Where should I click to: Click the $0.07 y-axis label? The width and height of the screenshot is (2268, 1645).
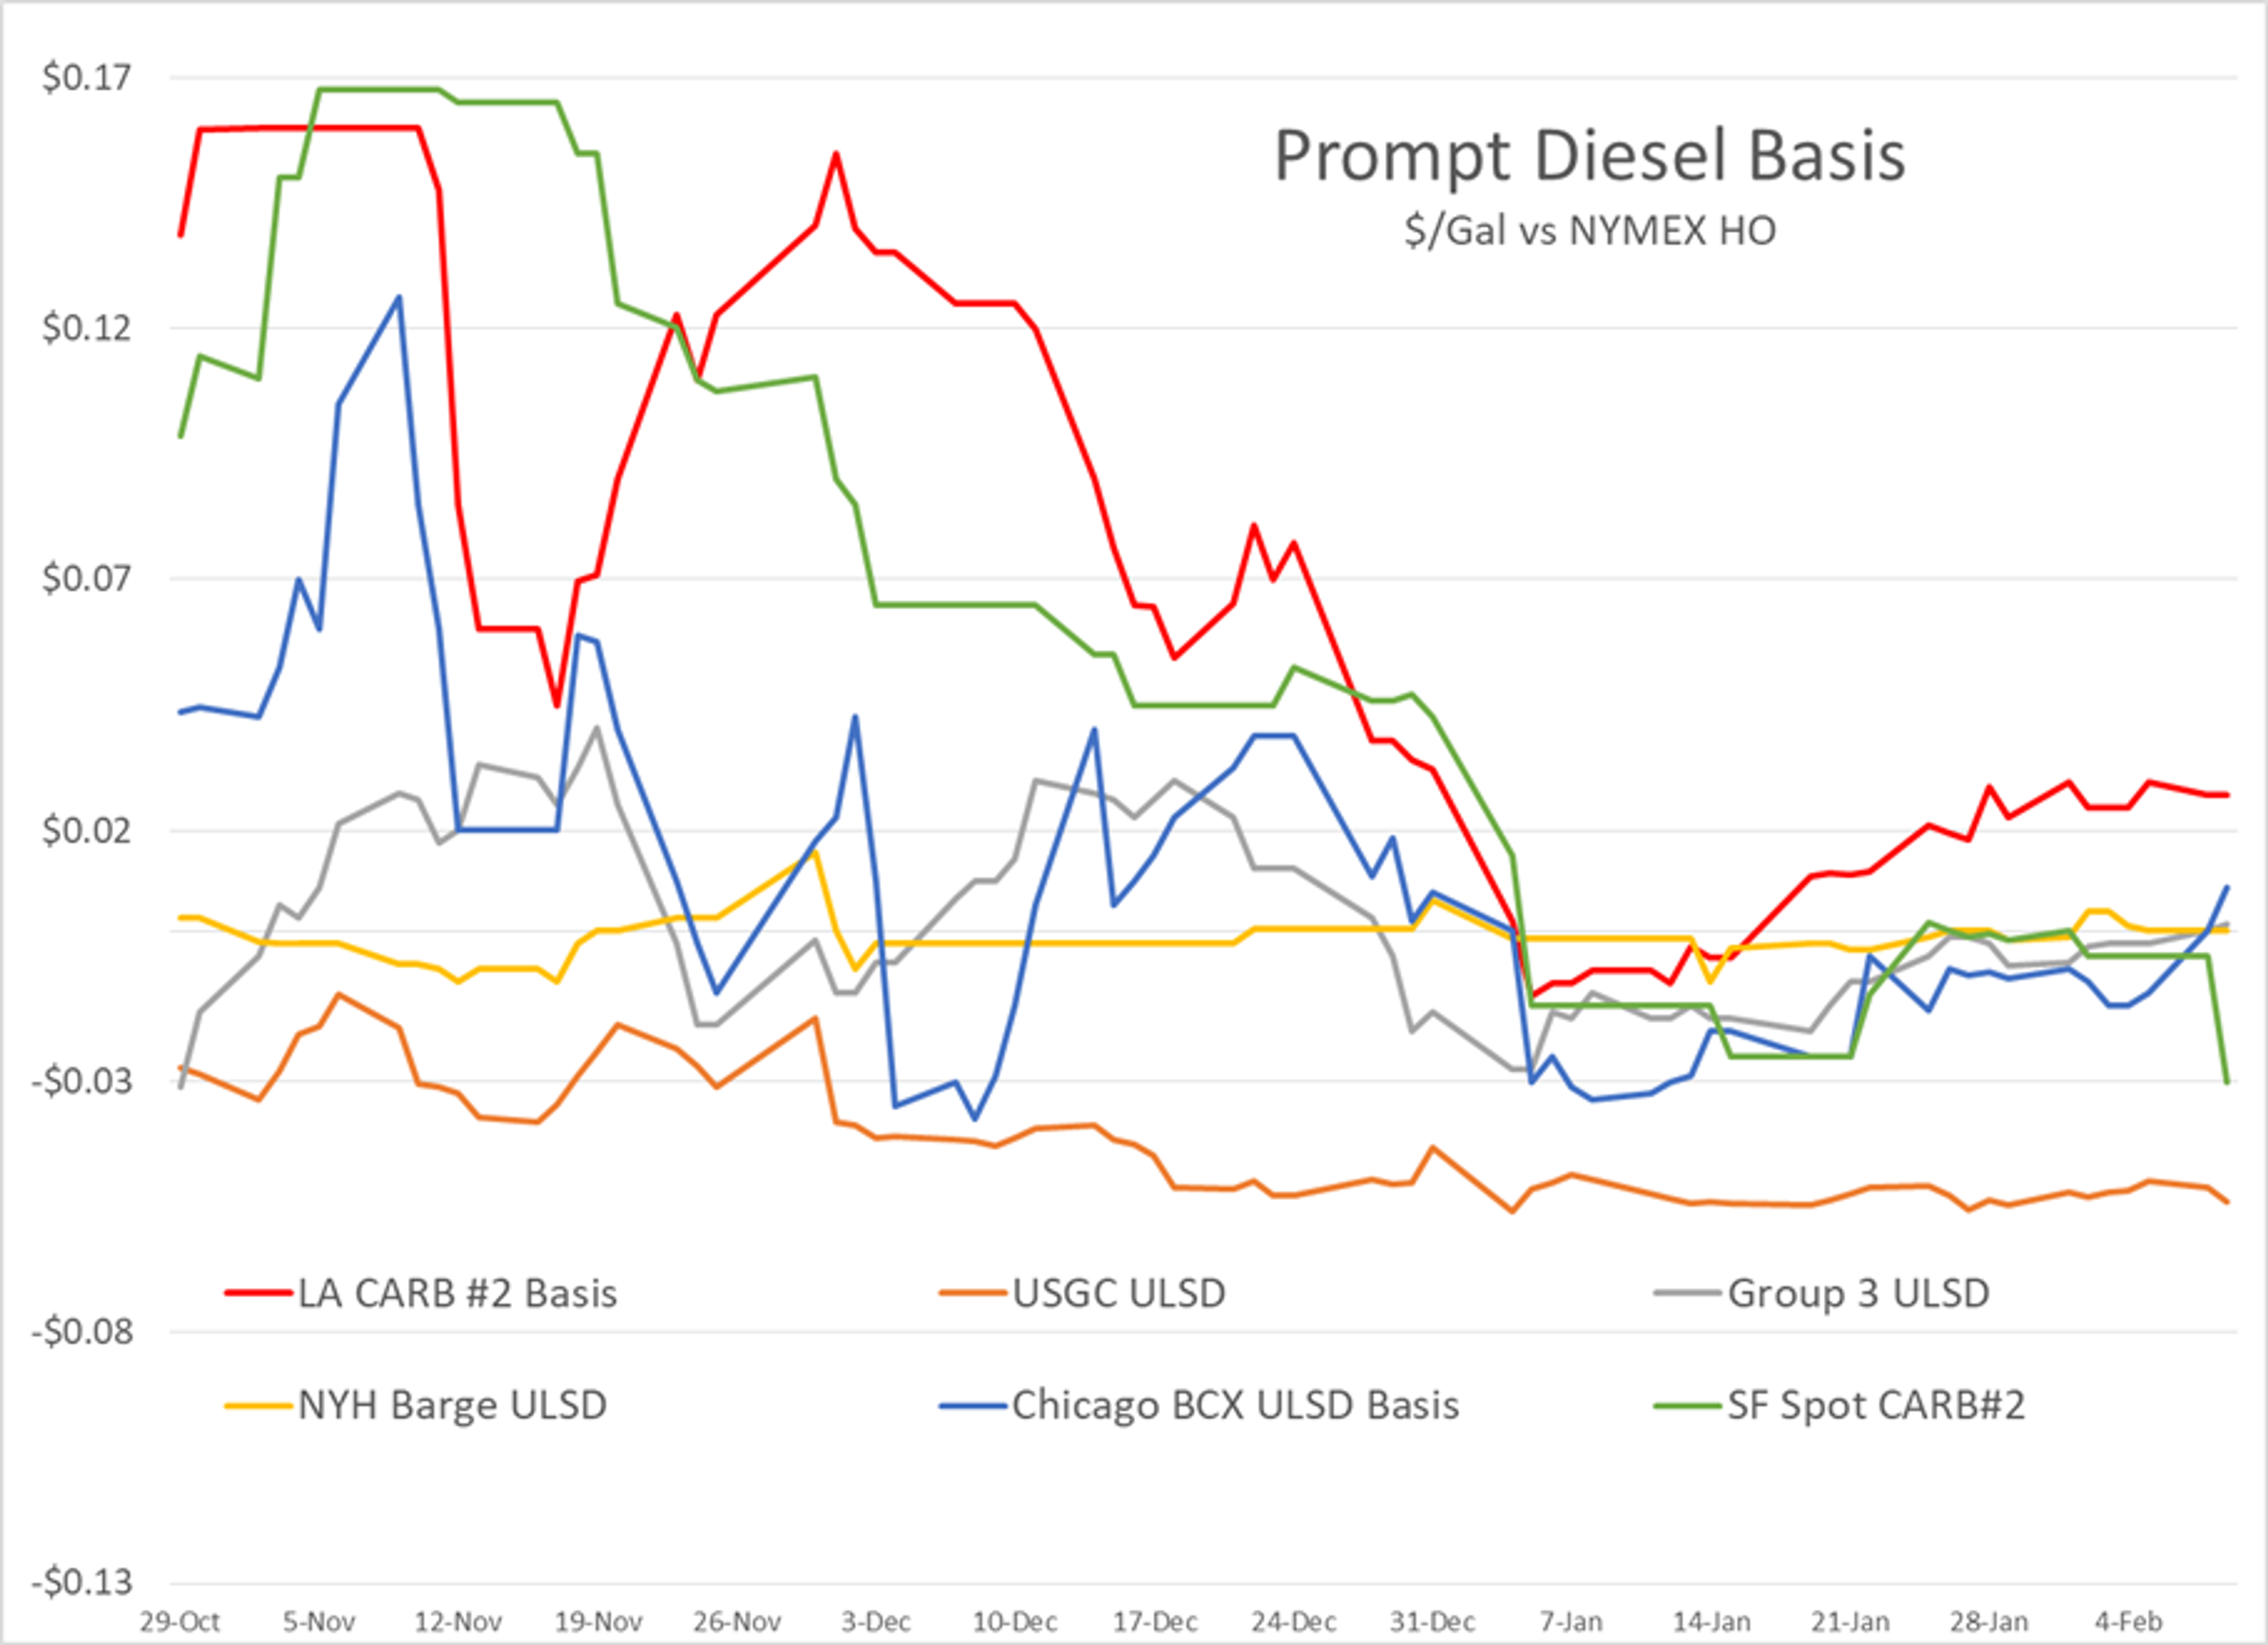coord(87,578)
